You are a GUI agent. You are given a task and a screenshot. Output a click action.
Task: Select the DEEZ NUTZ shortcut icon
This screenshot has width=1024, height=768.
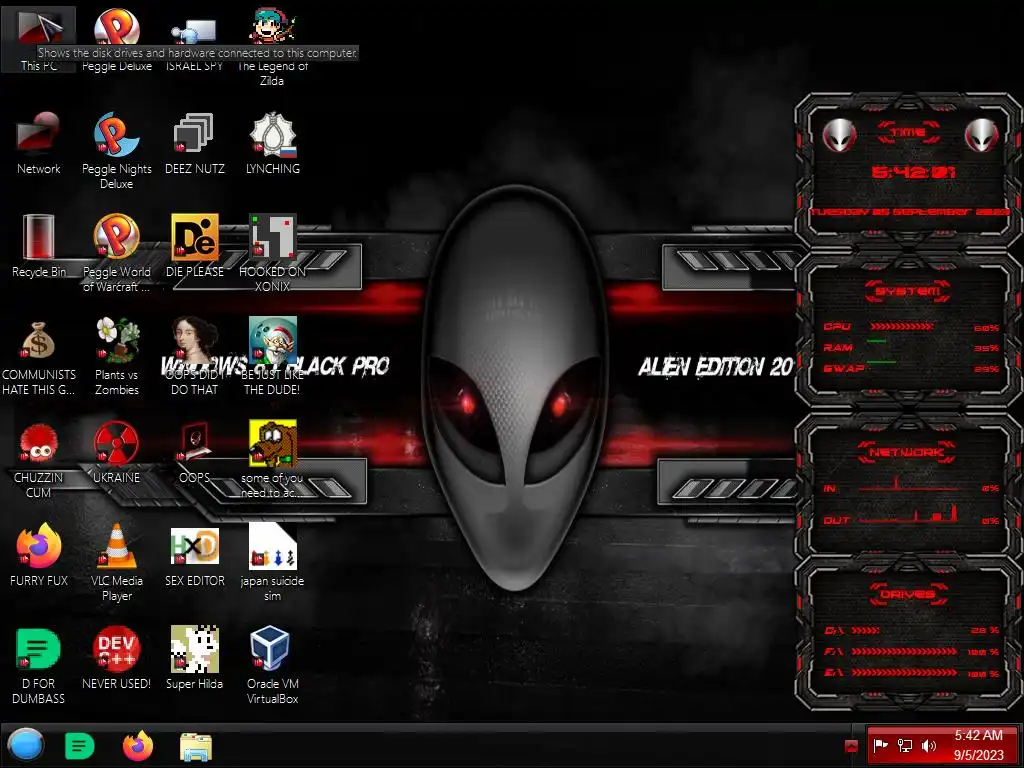[x=195, y=143]
